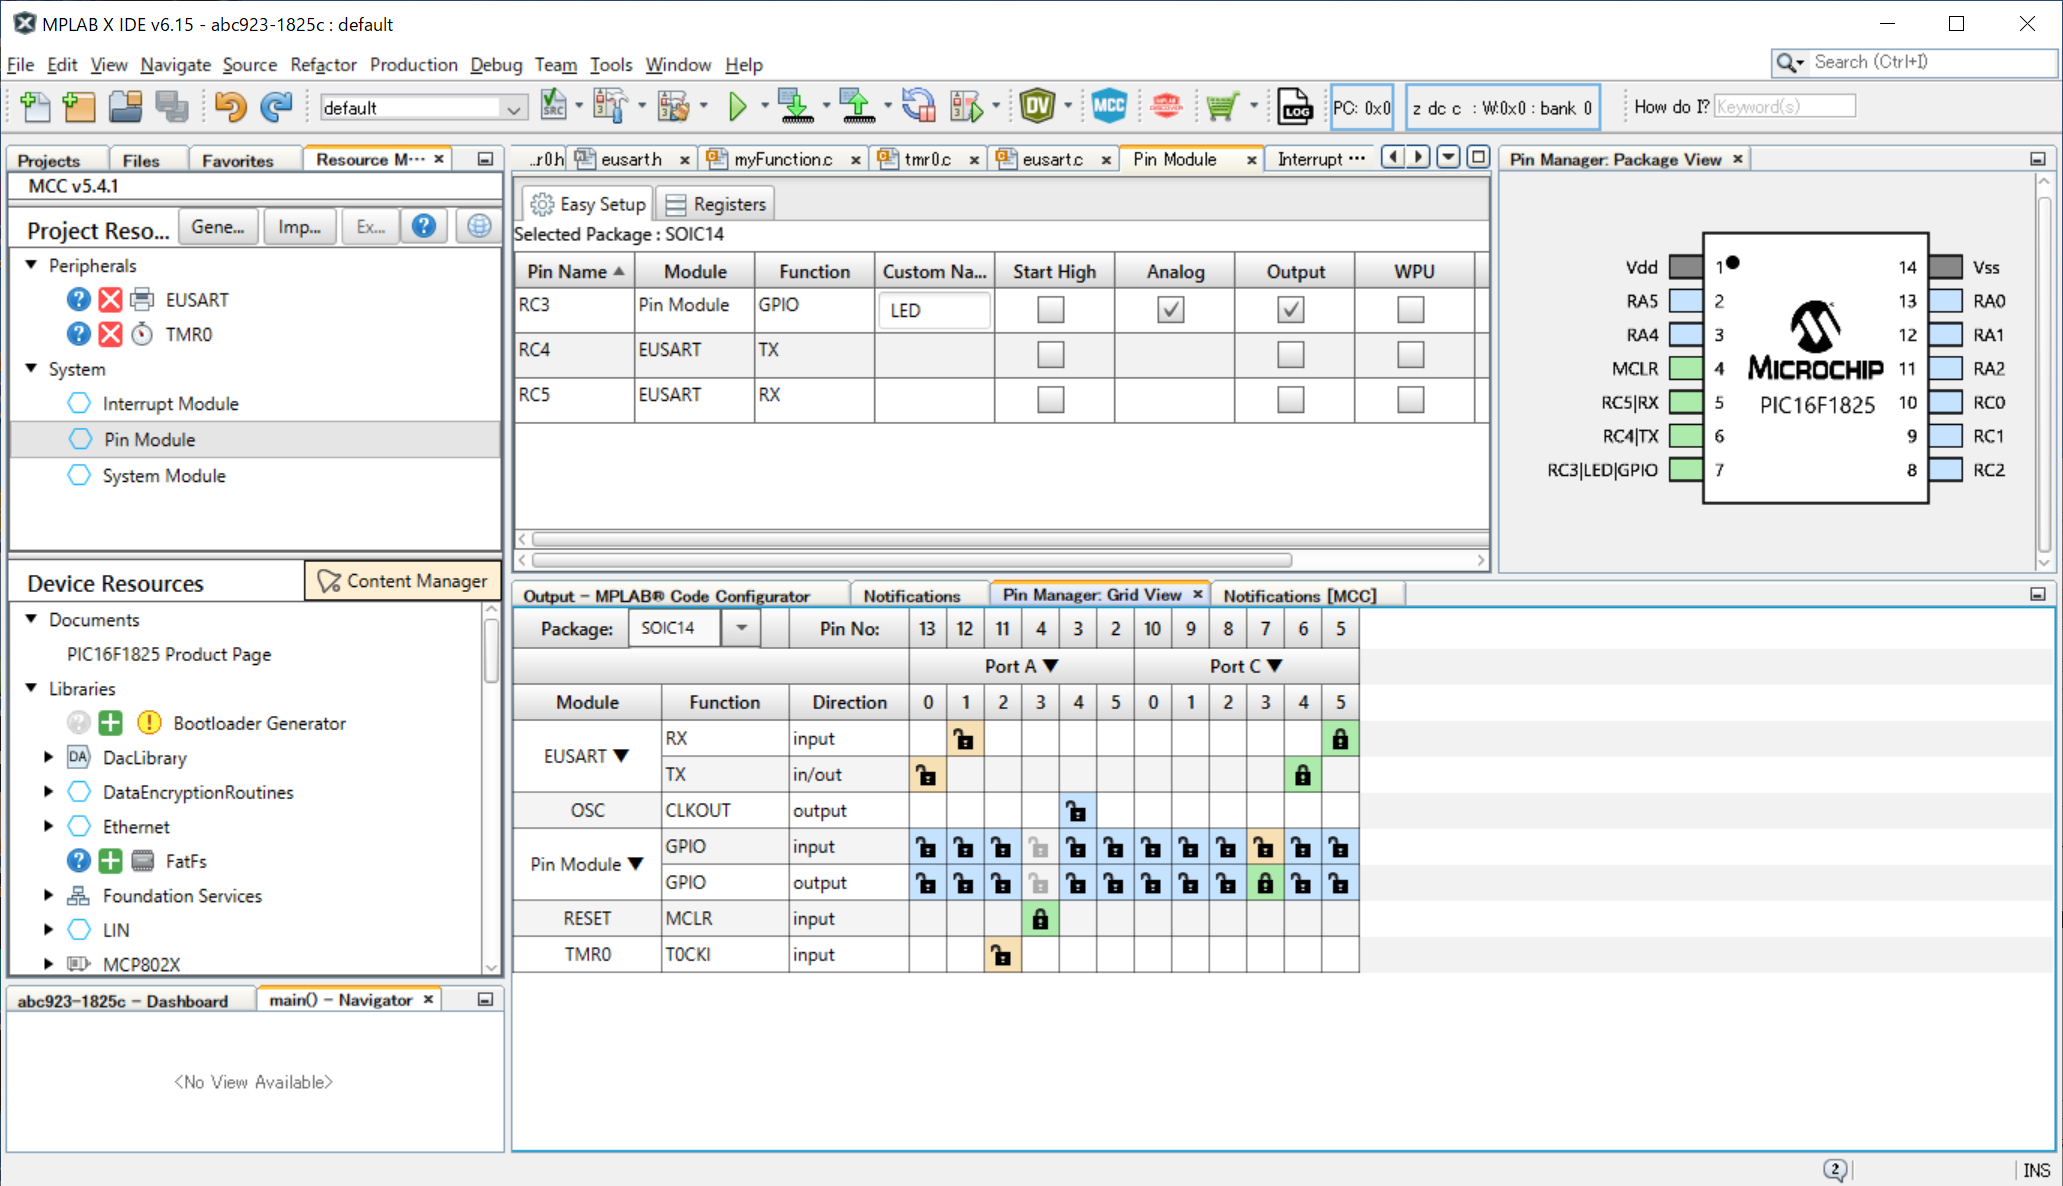This screenshot has height=1186, width=2063.
Task: Toggle RC3 Start High checkbox
Action: coord(1050,309)
